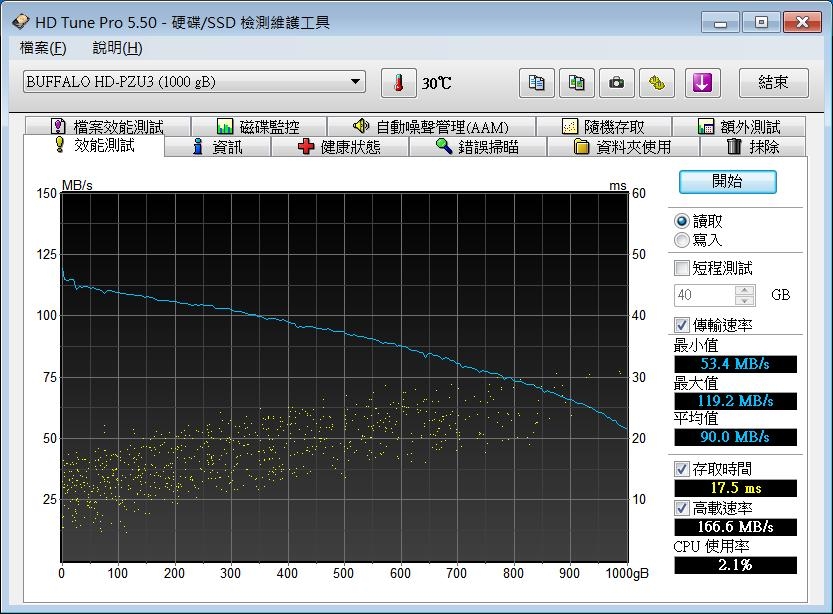
Task: Switch to the 抹除 erase tab
Action: click(753, 147)
